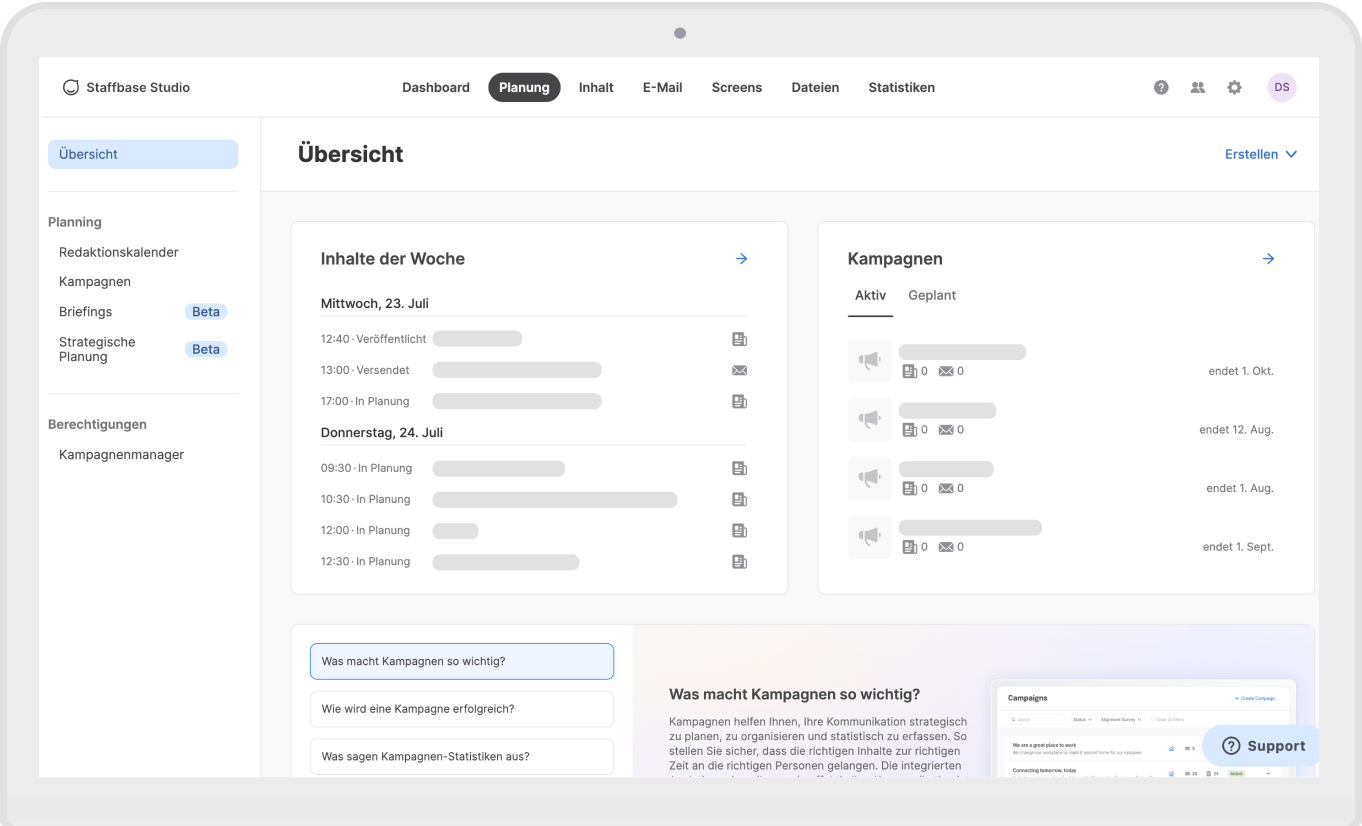Open Kampagnen in sidebar

pyautogui.click(x=95, y=282)
